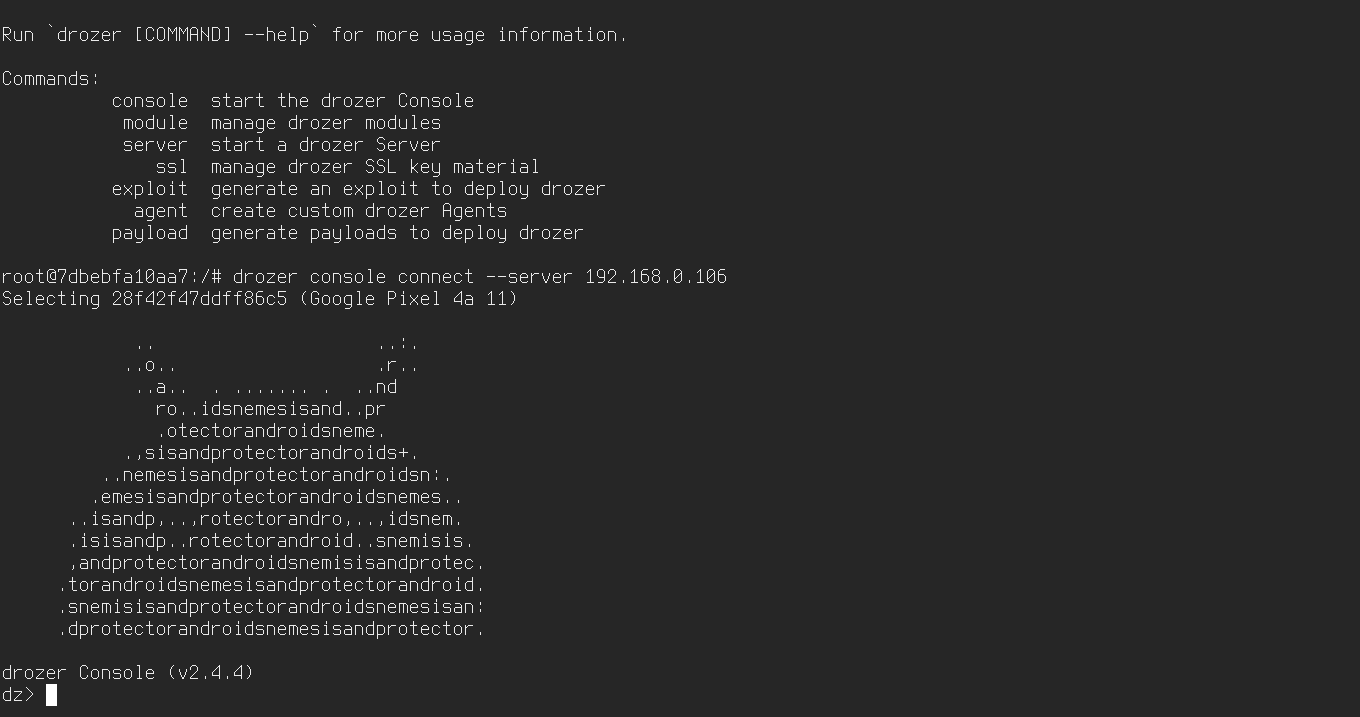This screenshot has width=1360, height=717.
Task: Select the 'ssl' command name
Action: point(172,167)
